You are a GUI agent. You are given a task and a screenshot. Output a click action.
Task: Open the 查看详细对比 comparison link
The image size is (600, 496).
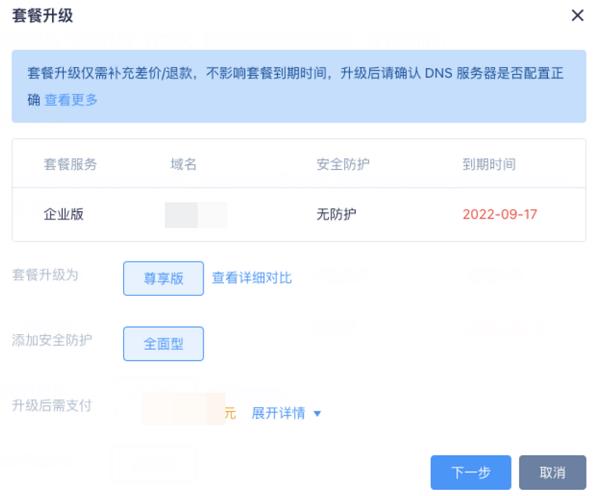click(x=252, y=278)
